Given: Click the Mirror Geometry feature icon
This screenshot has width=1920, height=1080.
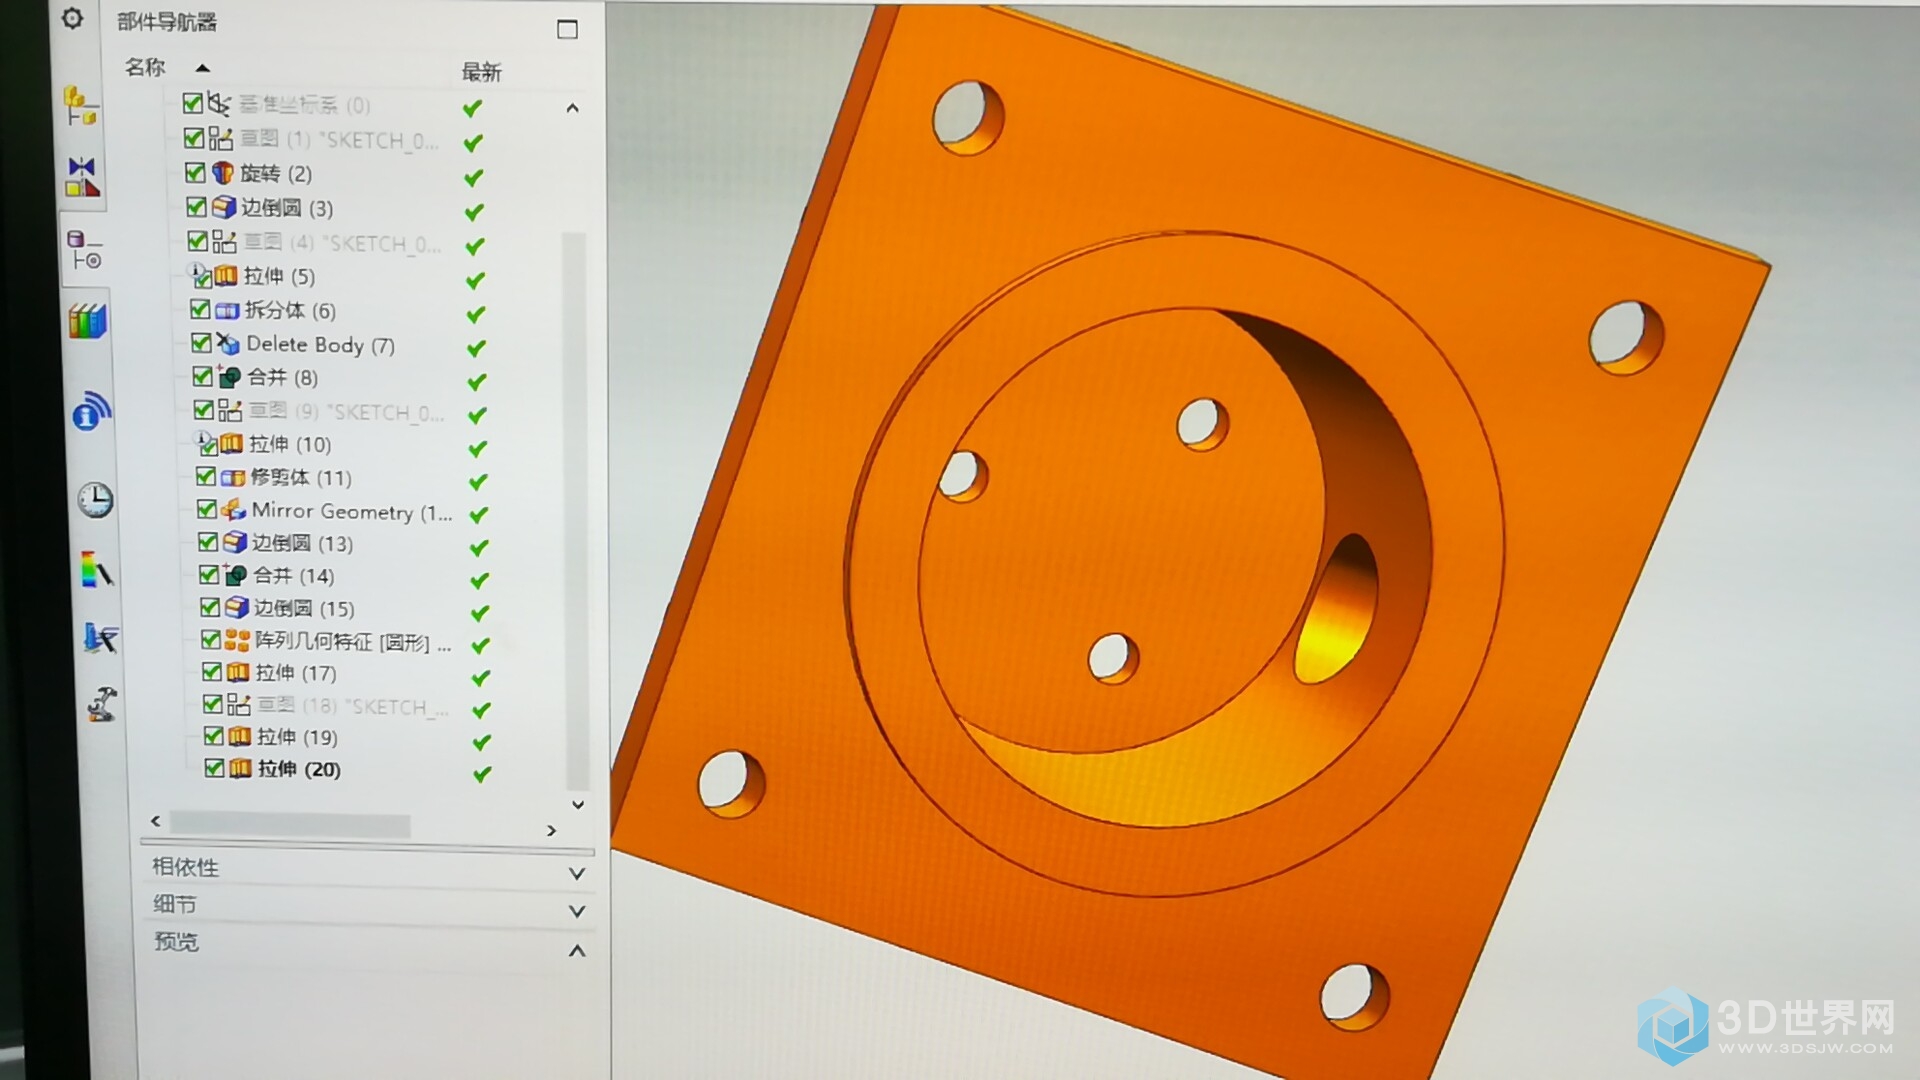Looking at the screenshot, I should (x=234, y=510).
